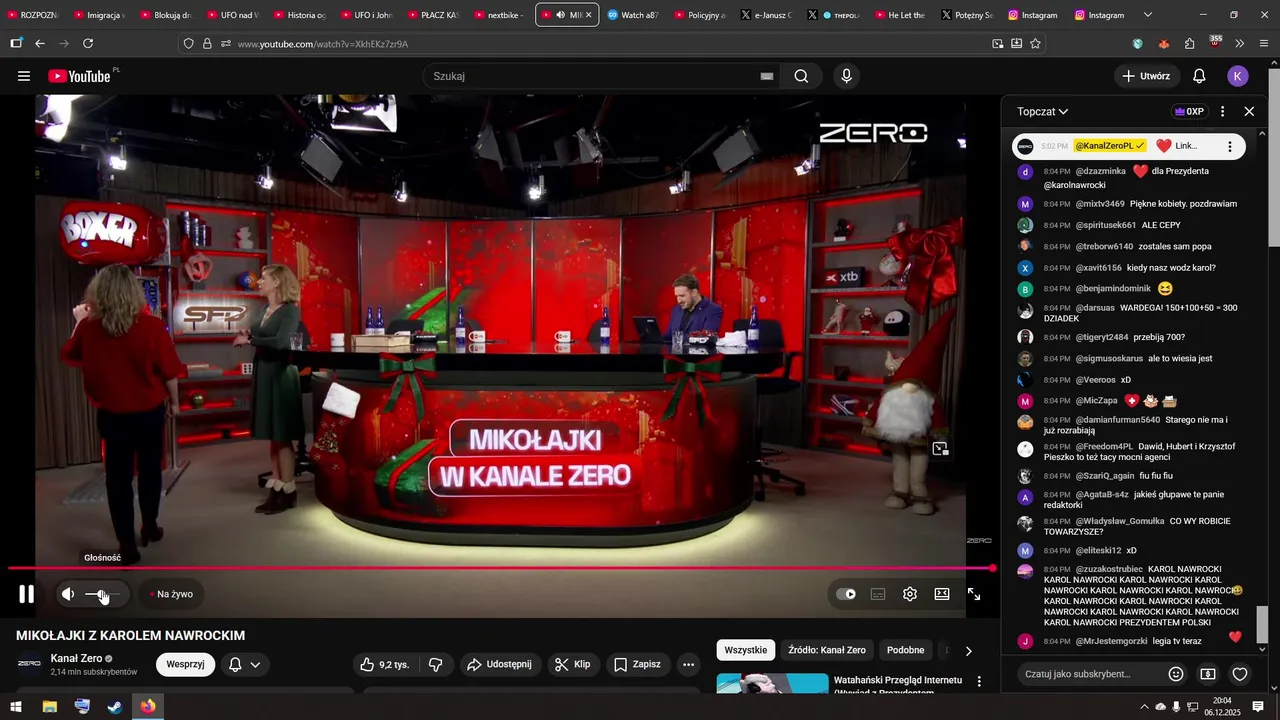Click 'Udostępnij' share button

coord(500,664)
